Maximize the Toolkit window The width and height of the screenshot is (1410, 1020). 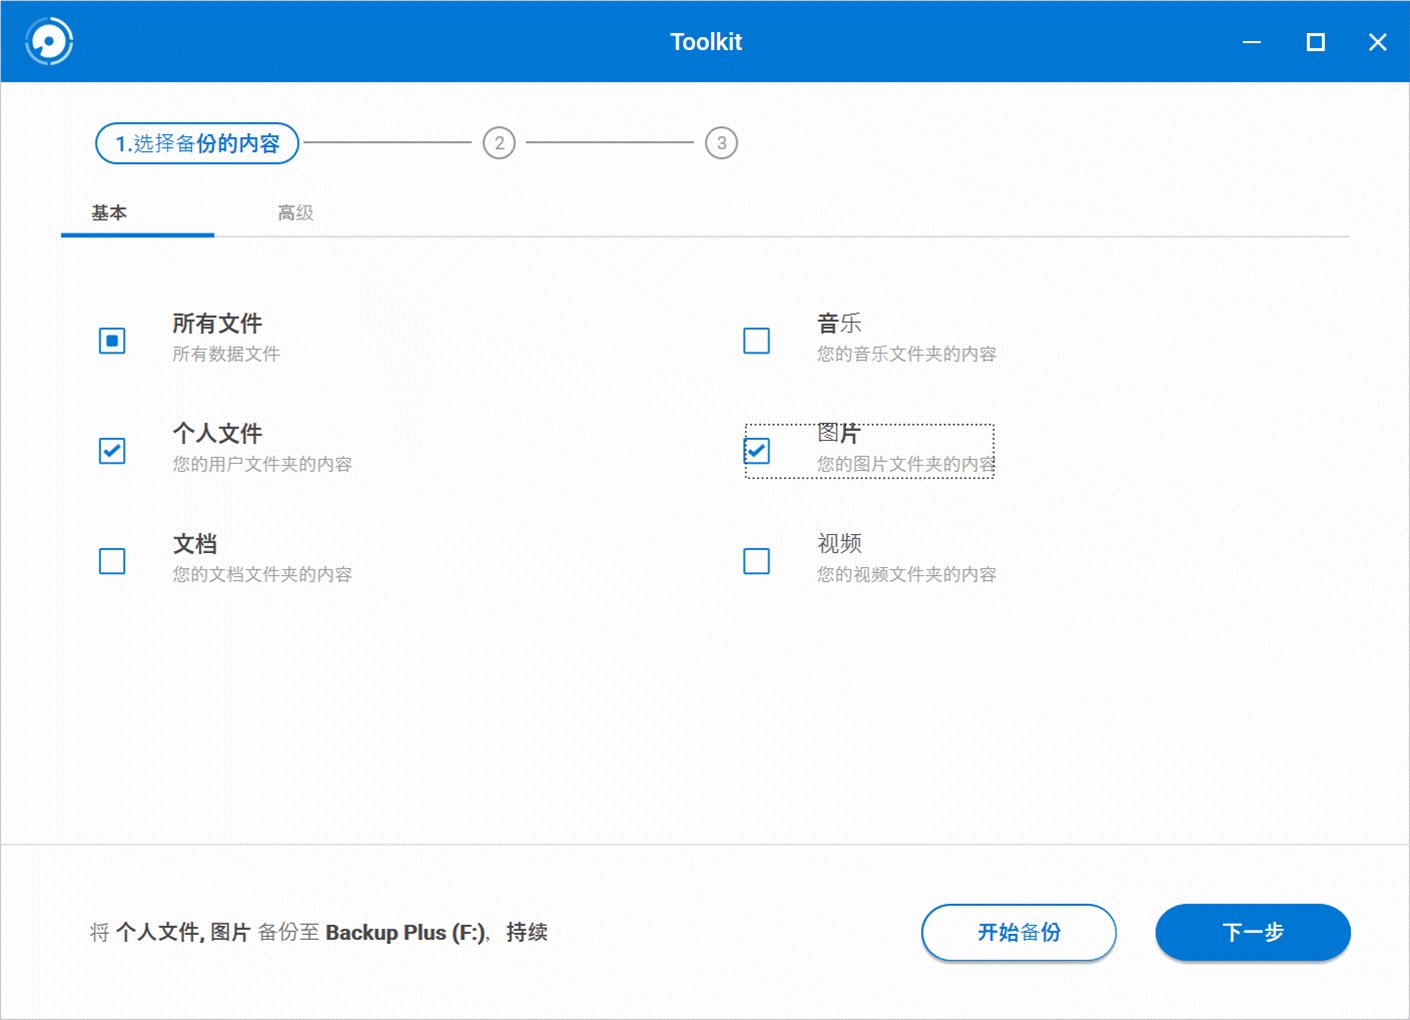[1315, 42]
